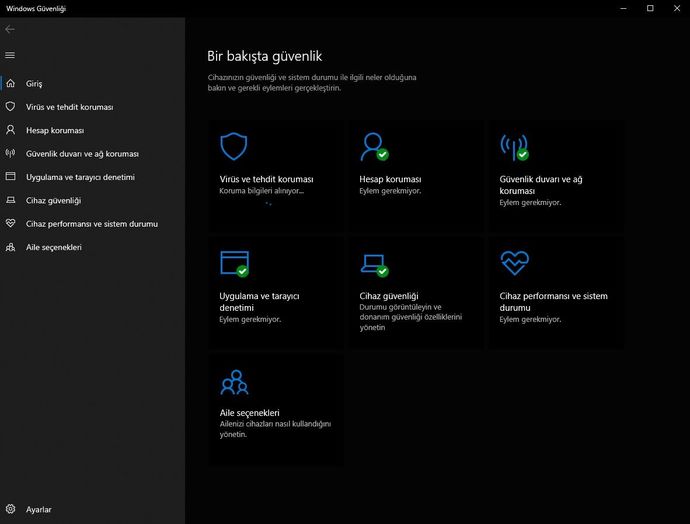
Task: Click 'Eylem gerekmiyor.' under the firewall tile
Action: pyautogui.click(x=530, y=203)
